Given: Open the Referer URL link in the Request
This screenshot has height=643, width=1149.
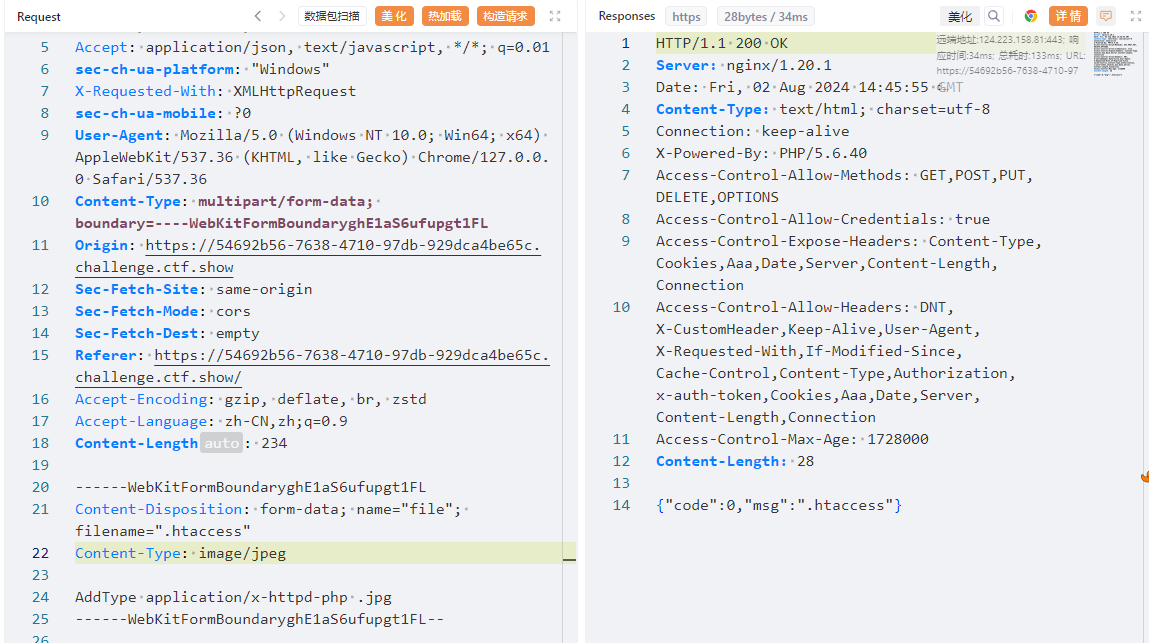Looking at the screenshot, I should (x=312, y=366).
